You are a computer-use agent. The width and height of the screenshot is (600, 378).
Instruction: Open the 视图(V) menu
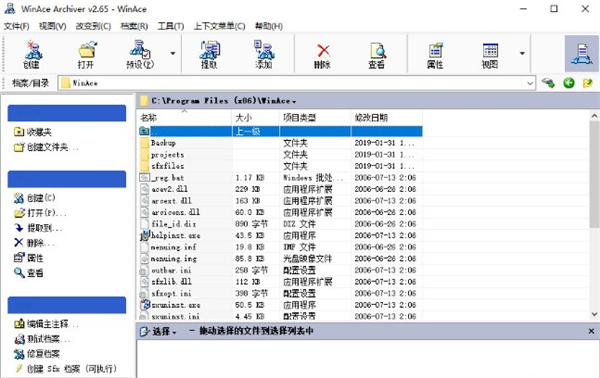pos(52,26)
